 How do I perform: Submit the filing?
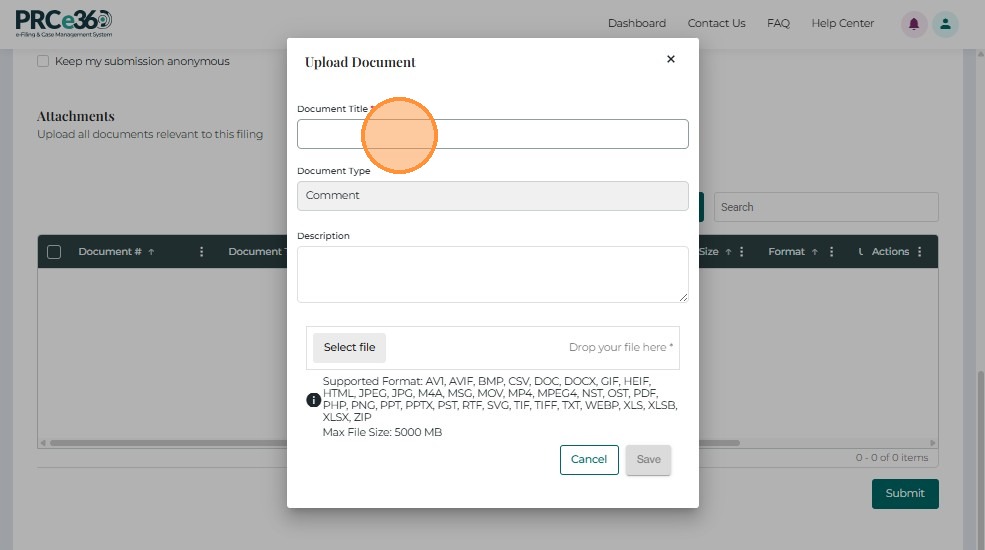[905, 493]
